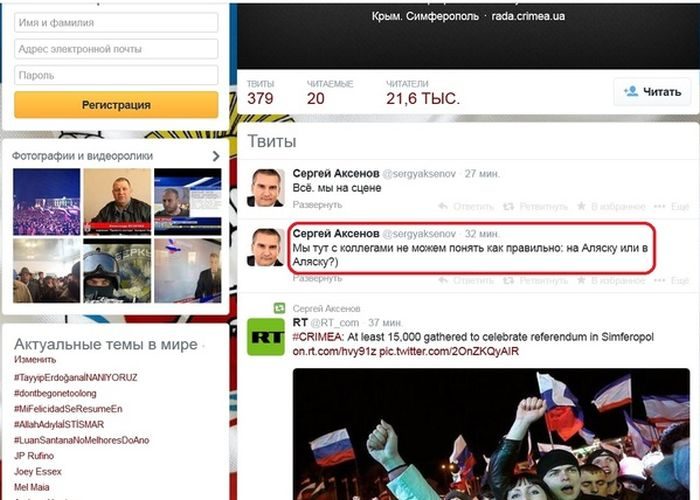Click the yellow Регистрация button

(x=116, y=105)
